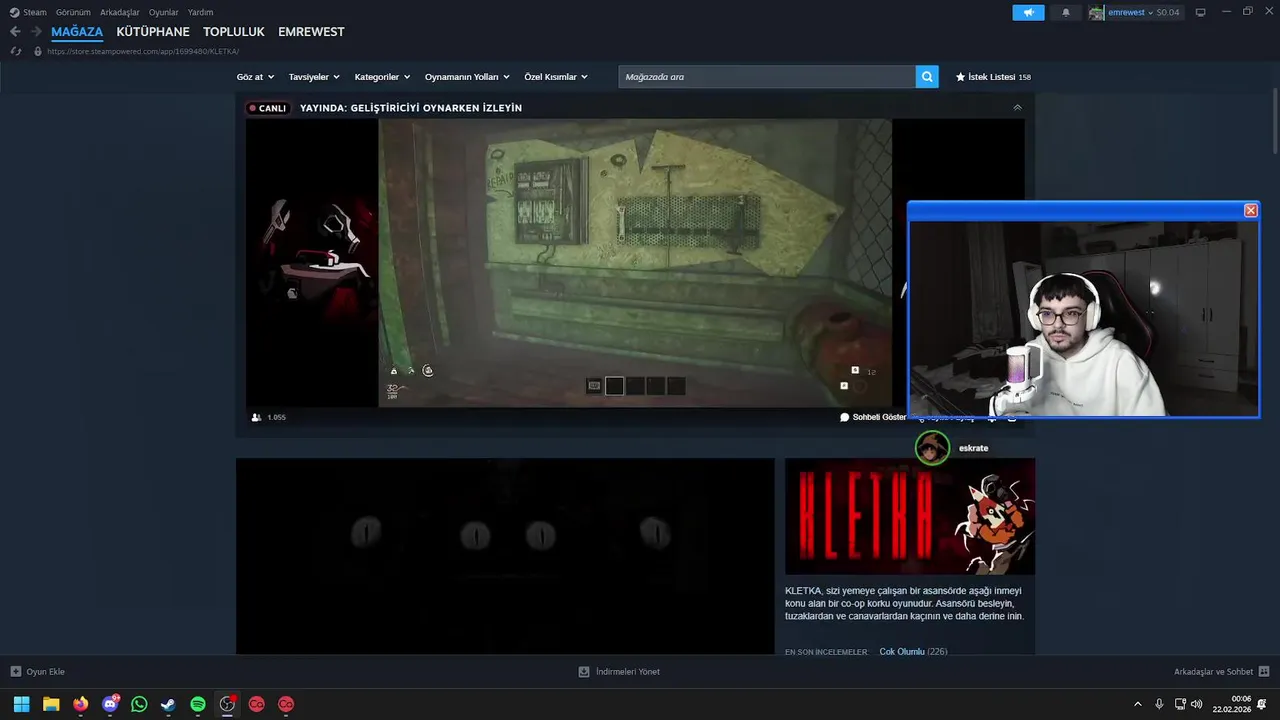This screenshot has width=1280, height=720.
Task: Click the tray microphone icon
Action: tap(1159, 704)
